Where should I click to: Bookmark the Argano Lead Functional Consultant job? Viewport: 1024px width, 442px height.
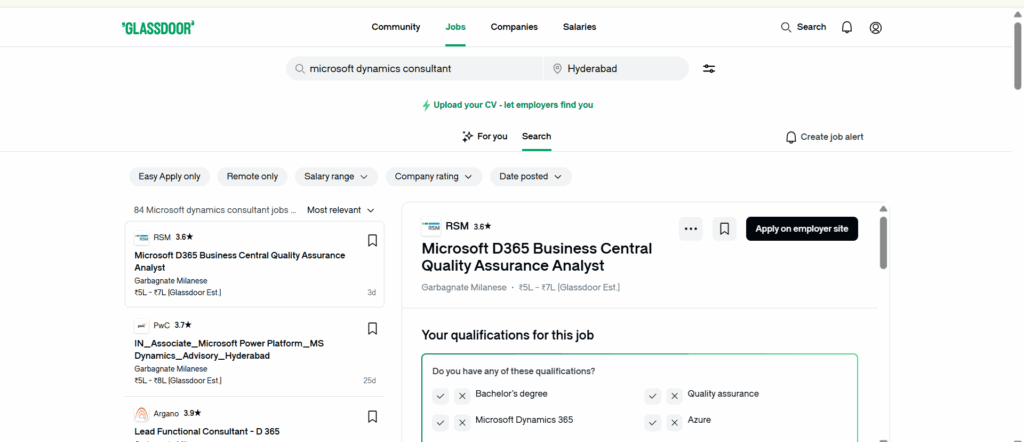372,417
